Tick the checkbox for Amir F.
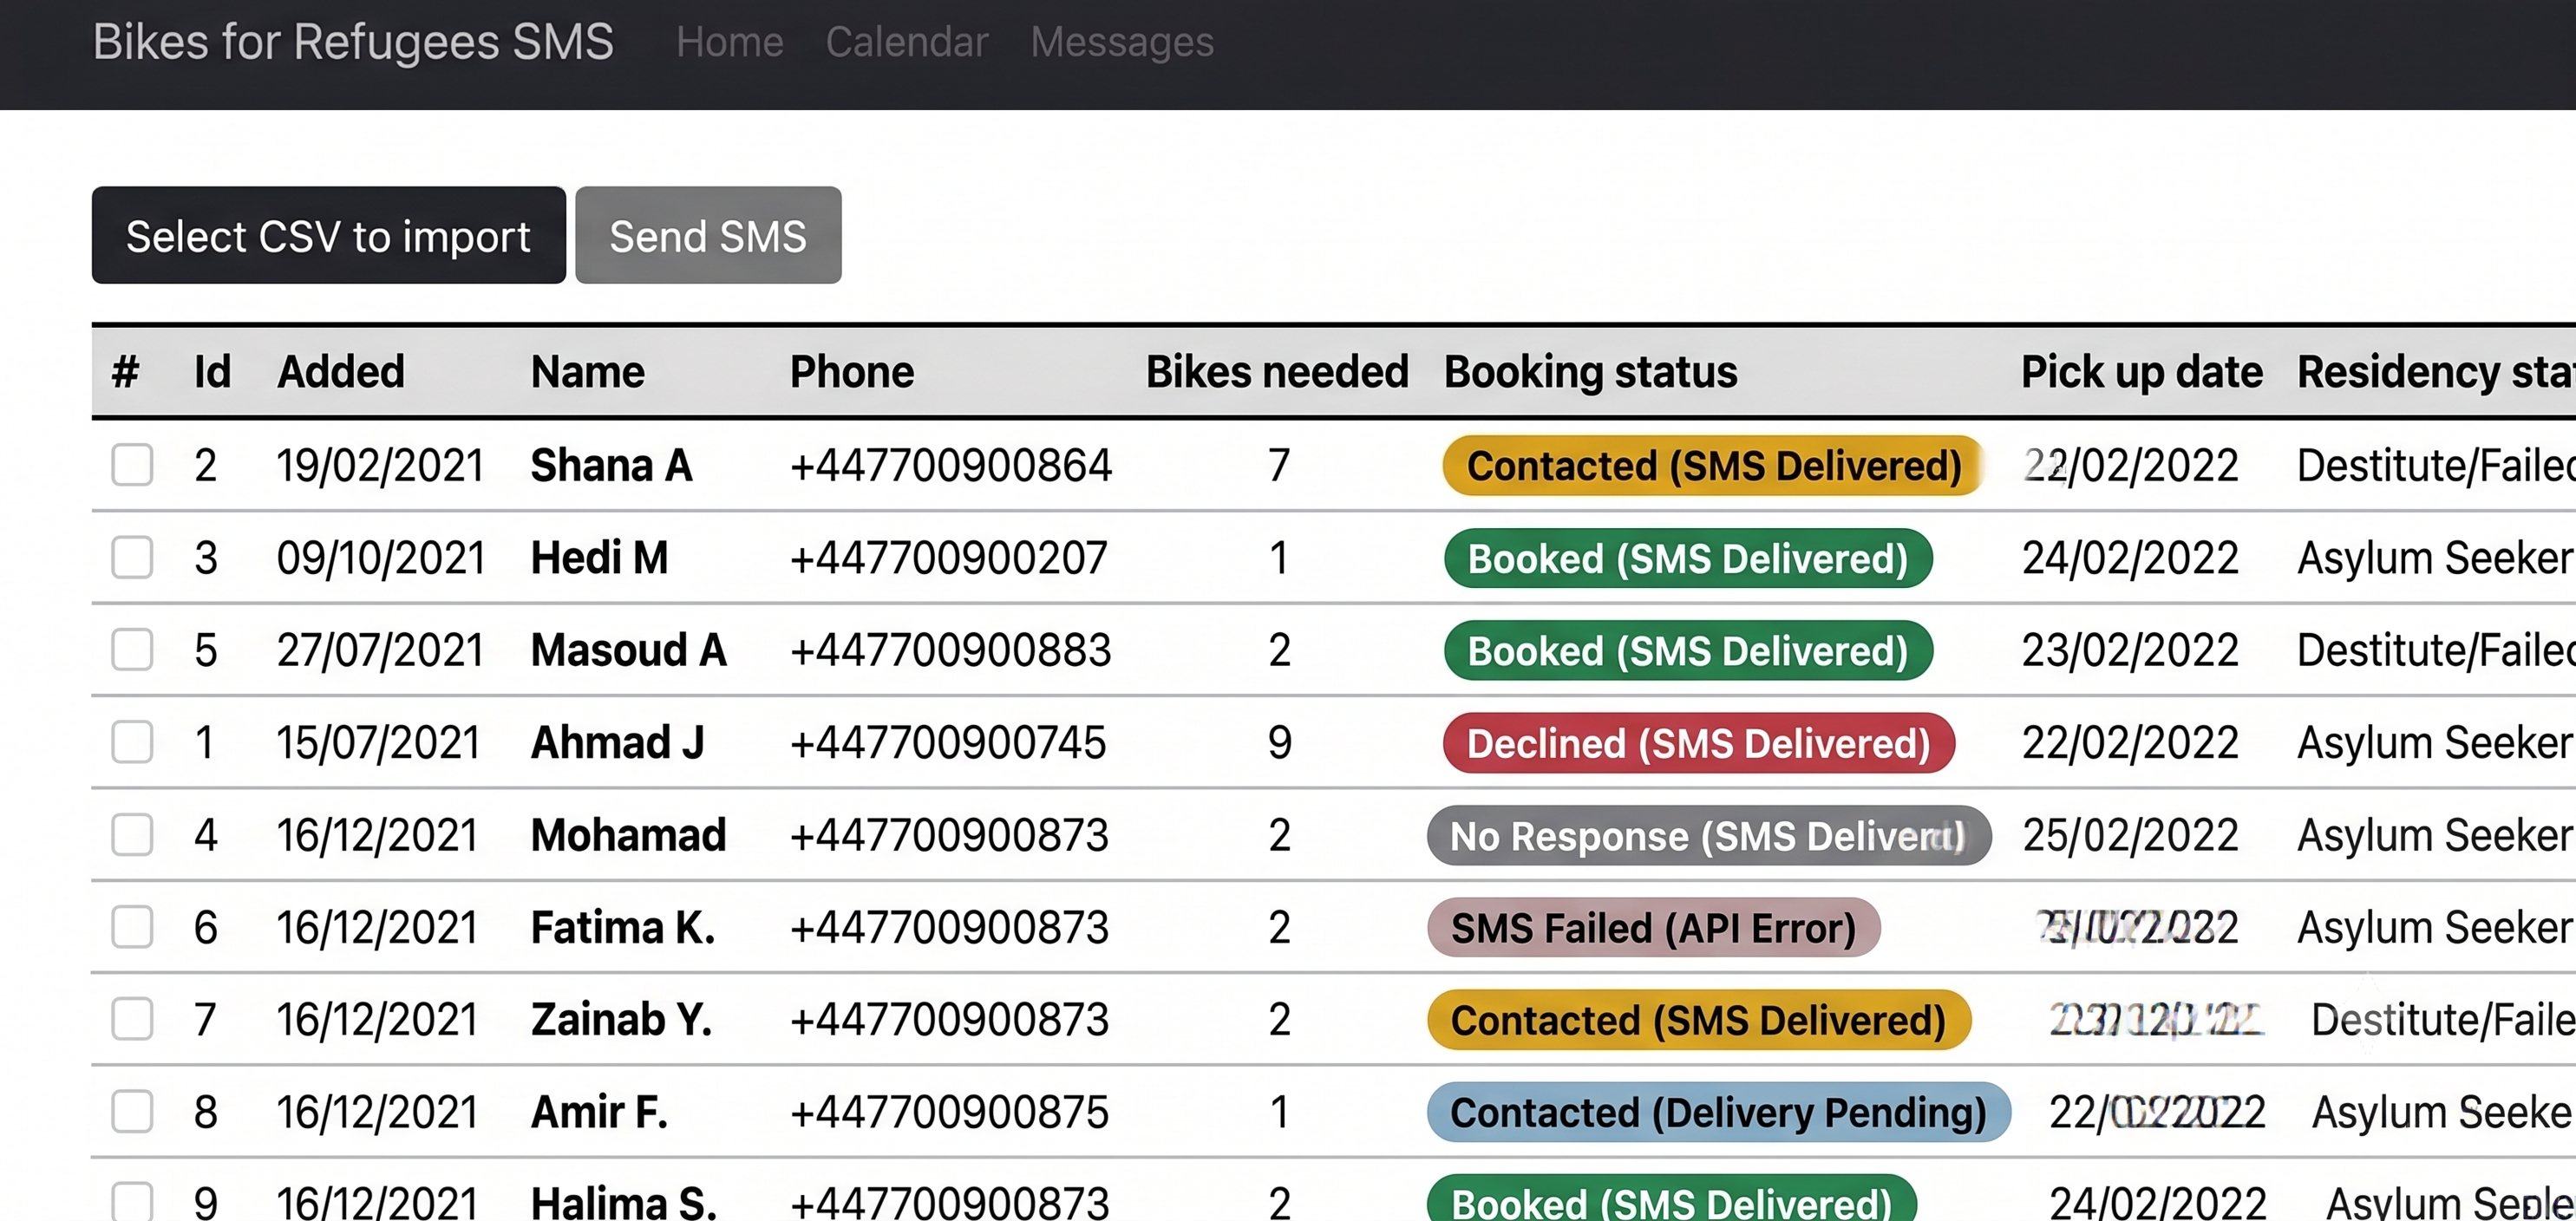This screenshot has width=2576, height=1221. pos(132,1112)
